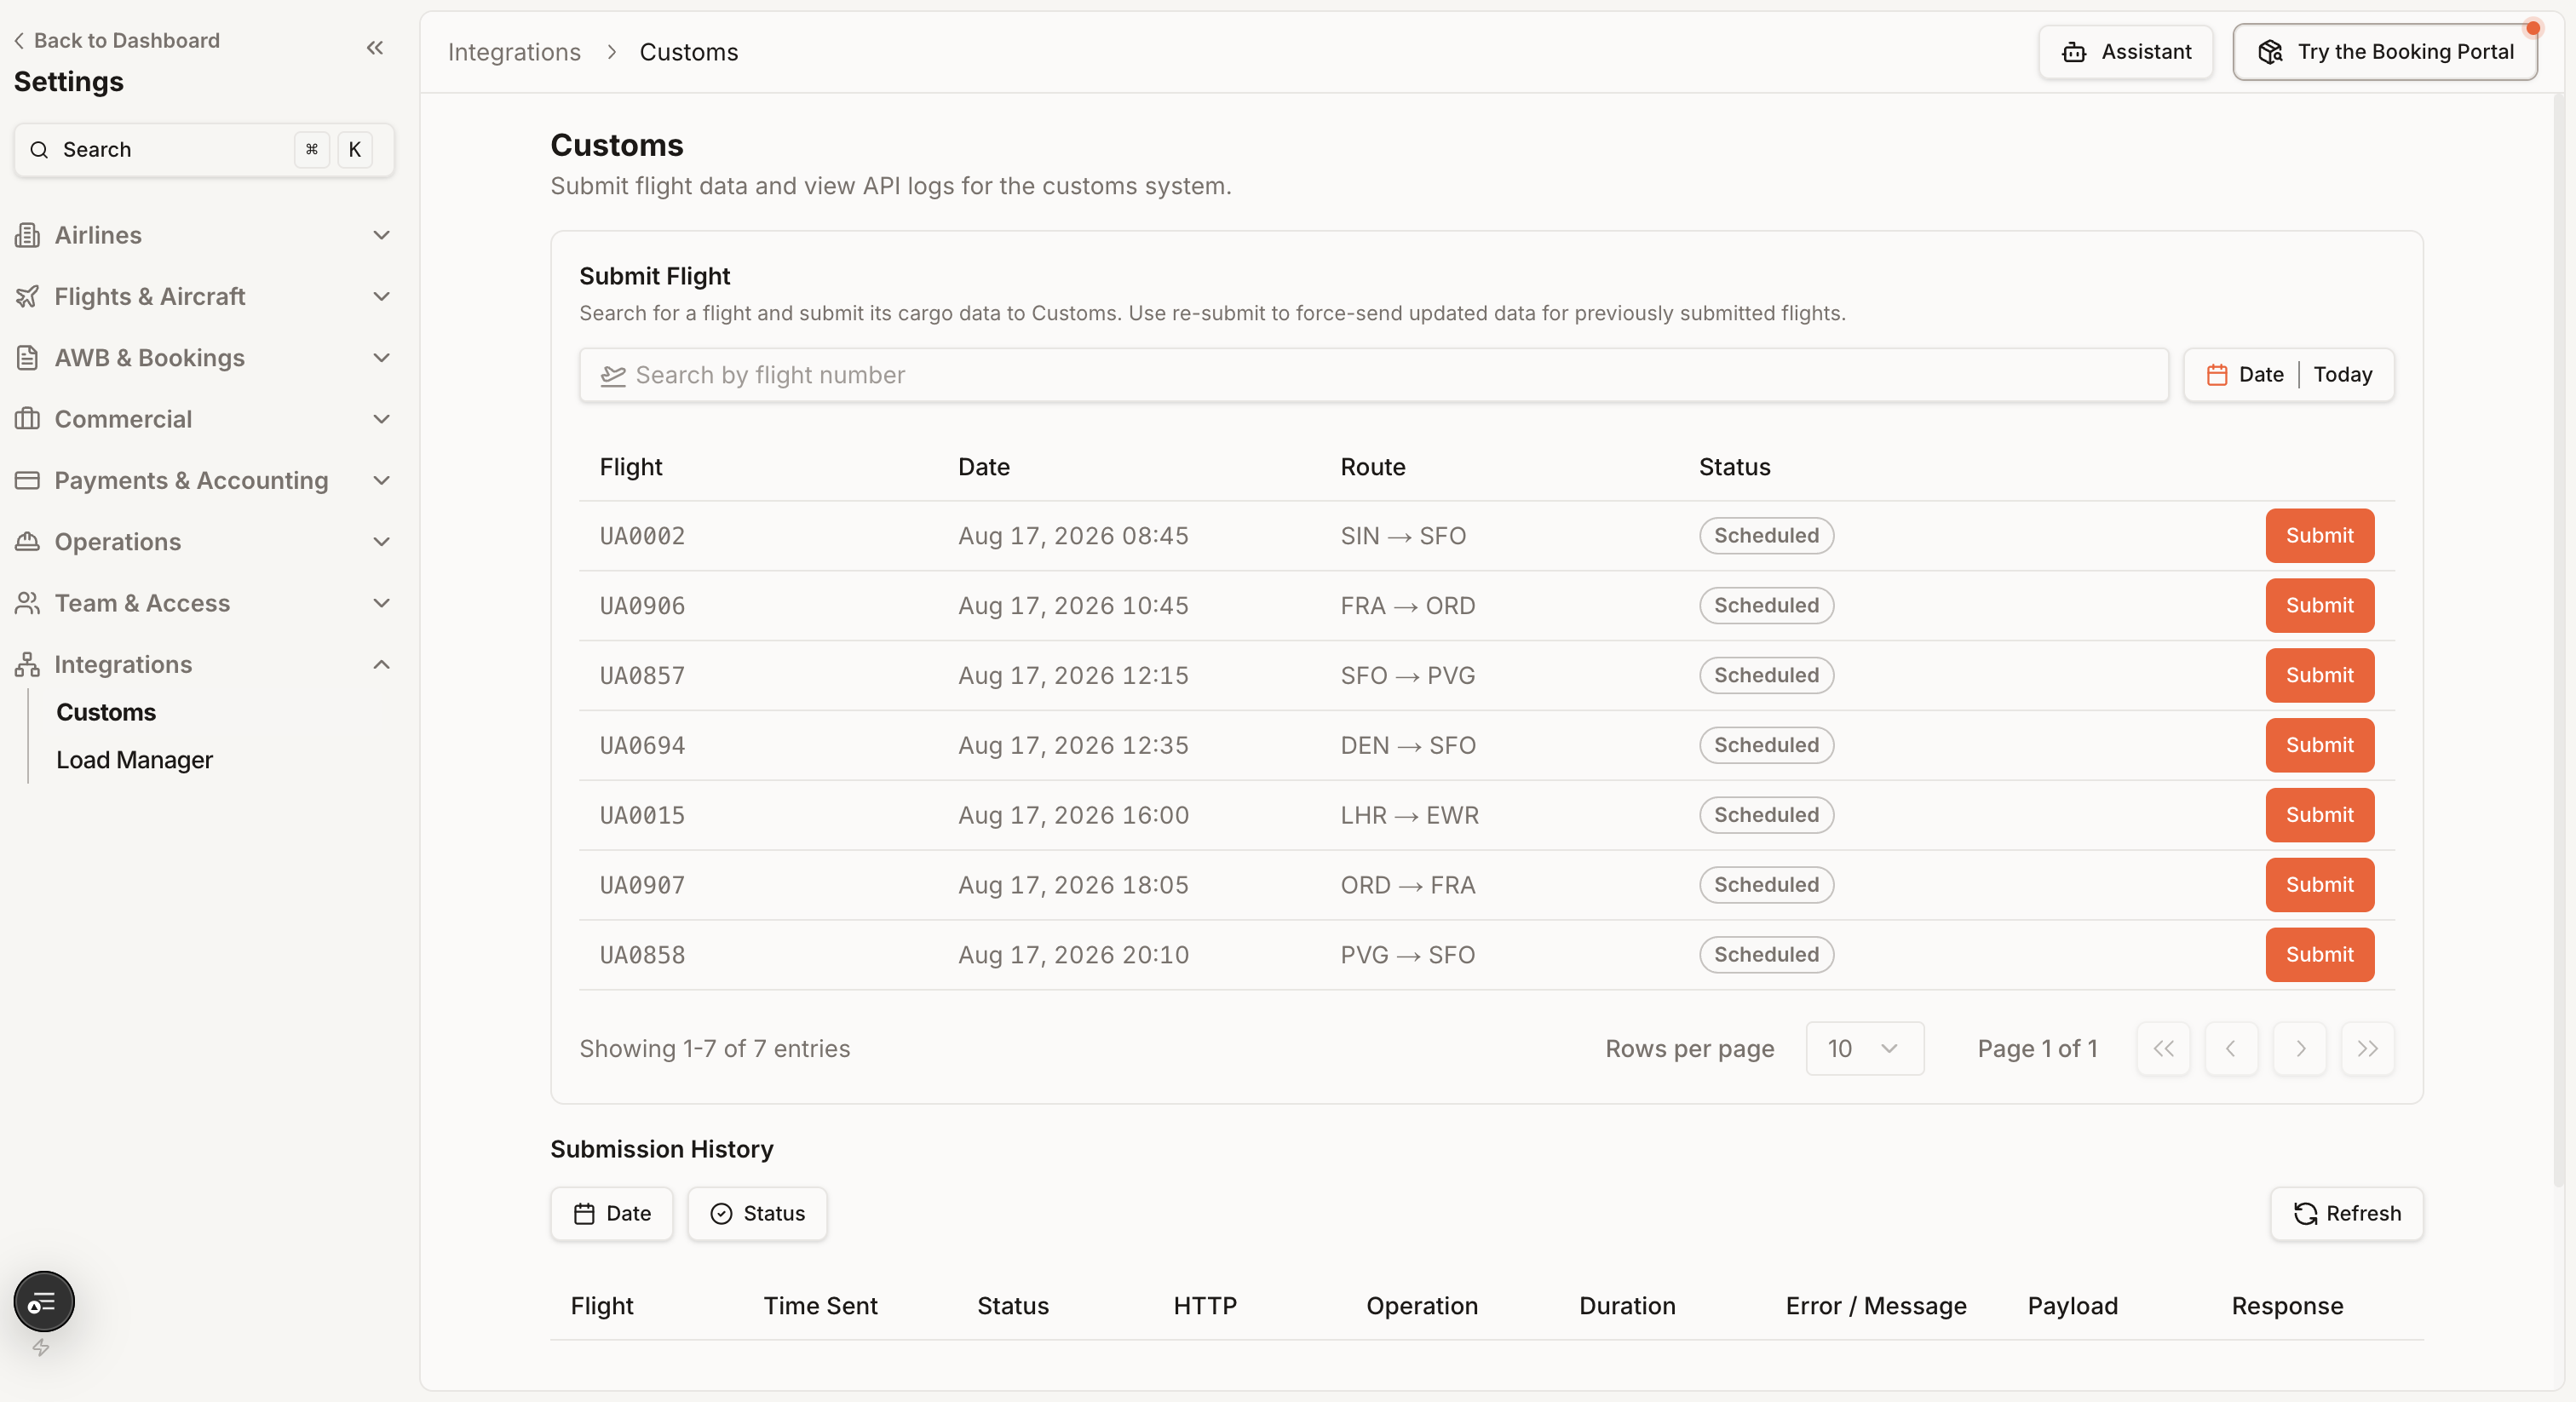Go to first page double-chevron icon
This screenshot has width=2576, height=1402.
click(2163, 1048)
